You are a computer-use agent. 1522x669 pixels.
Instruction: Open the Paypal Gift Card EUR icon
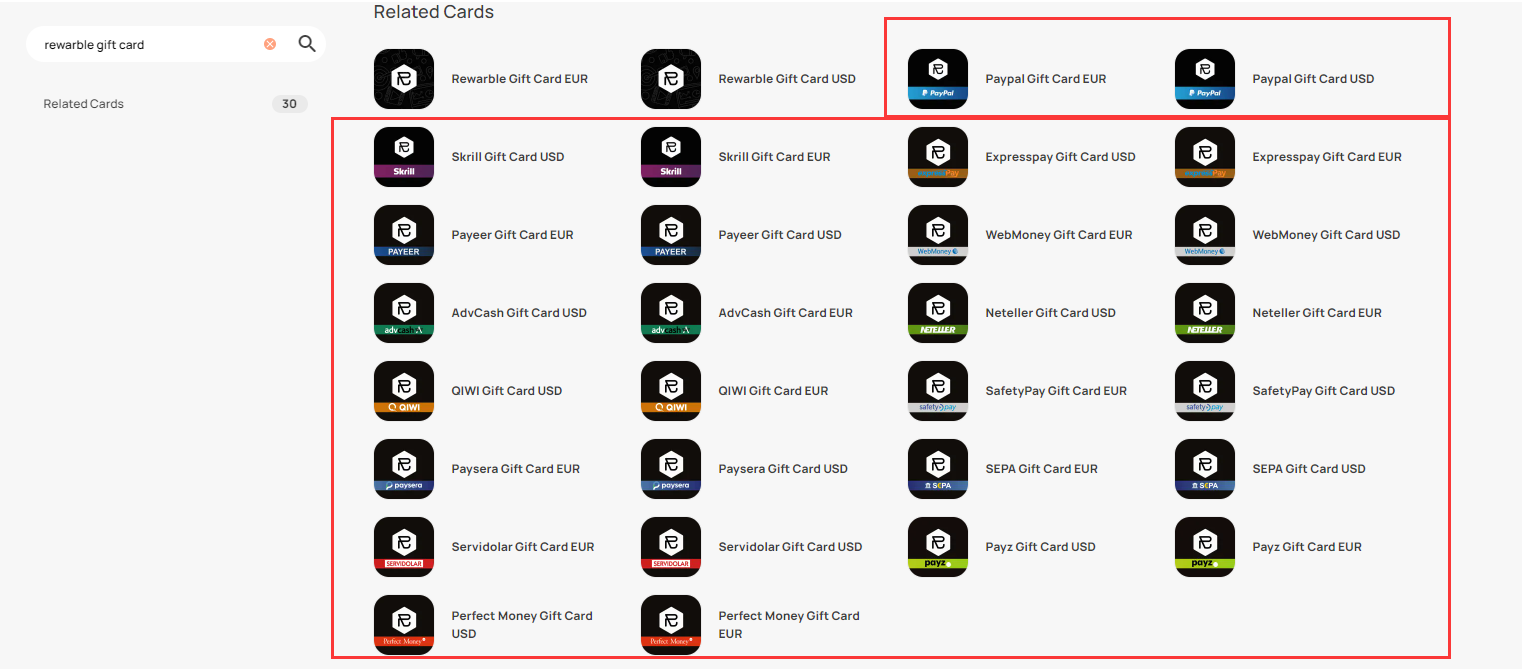click(x=938, y=79)
